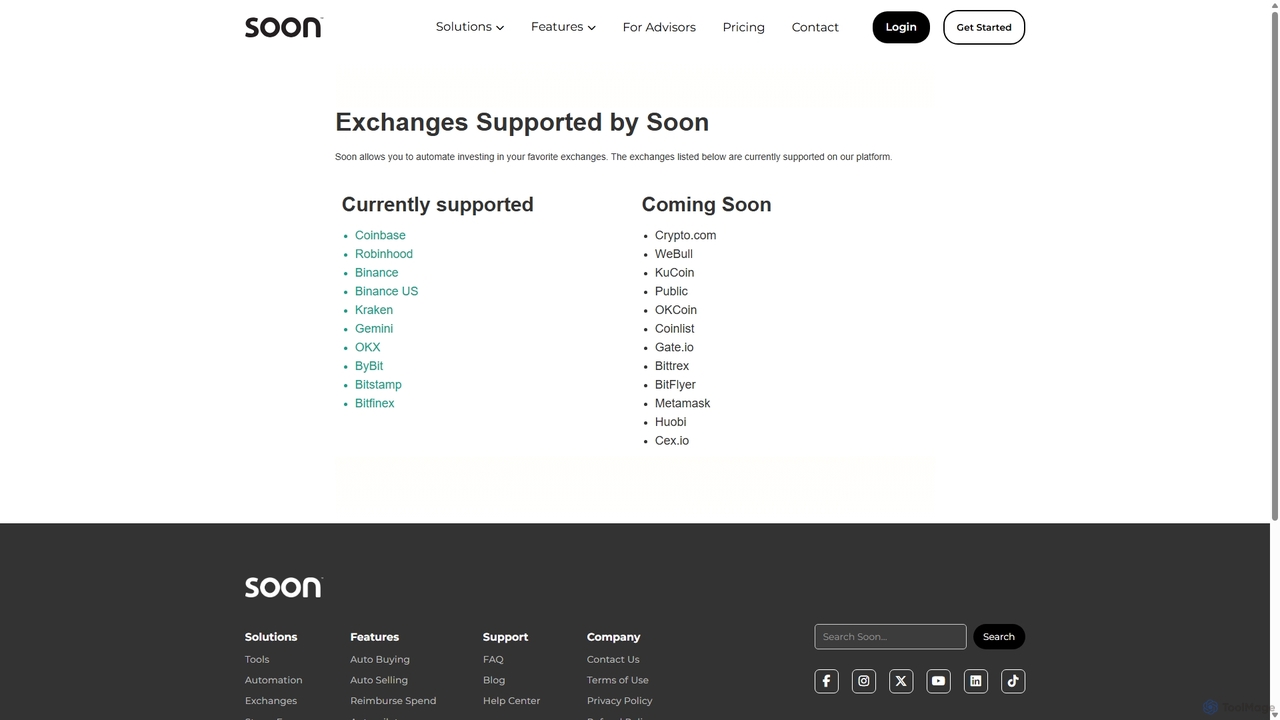Open the Gemini exchange link
This screenshot has height=720, width=1280.
click(374, 328)
